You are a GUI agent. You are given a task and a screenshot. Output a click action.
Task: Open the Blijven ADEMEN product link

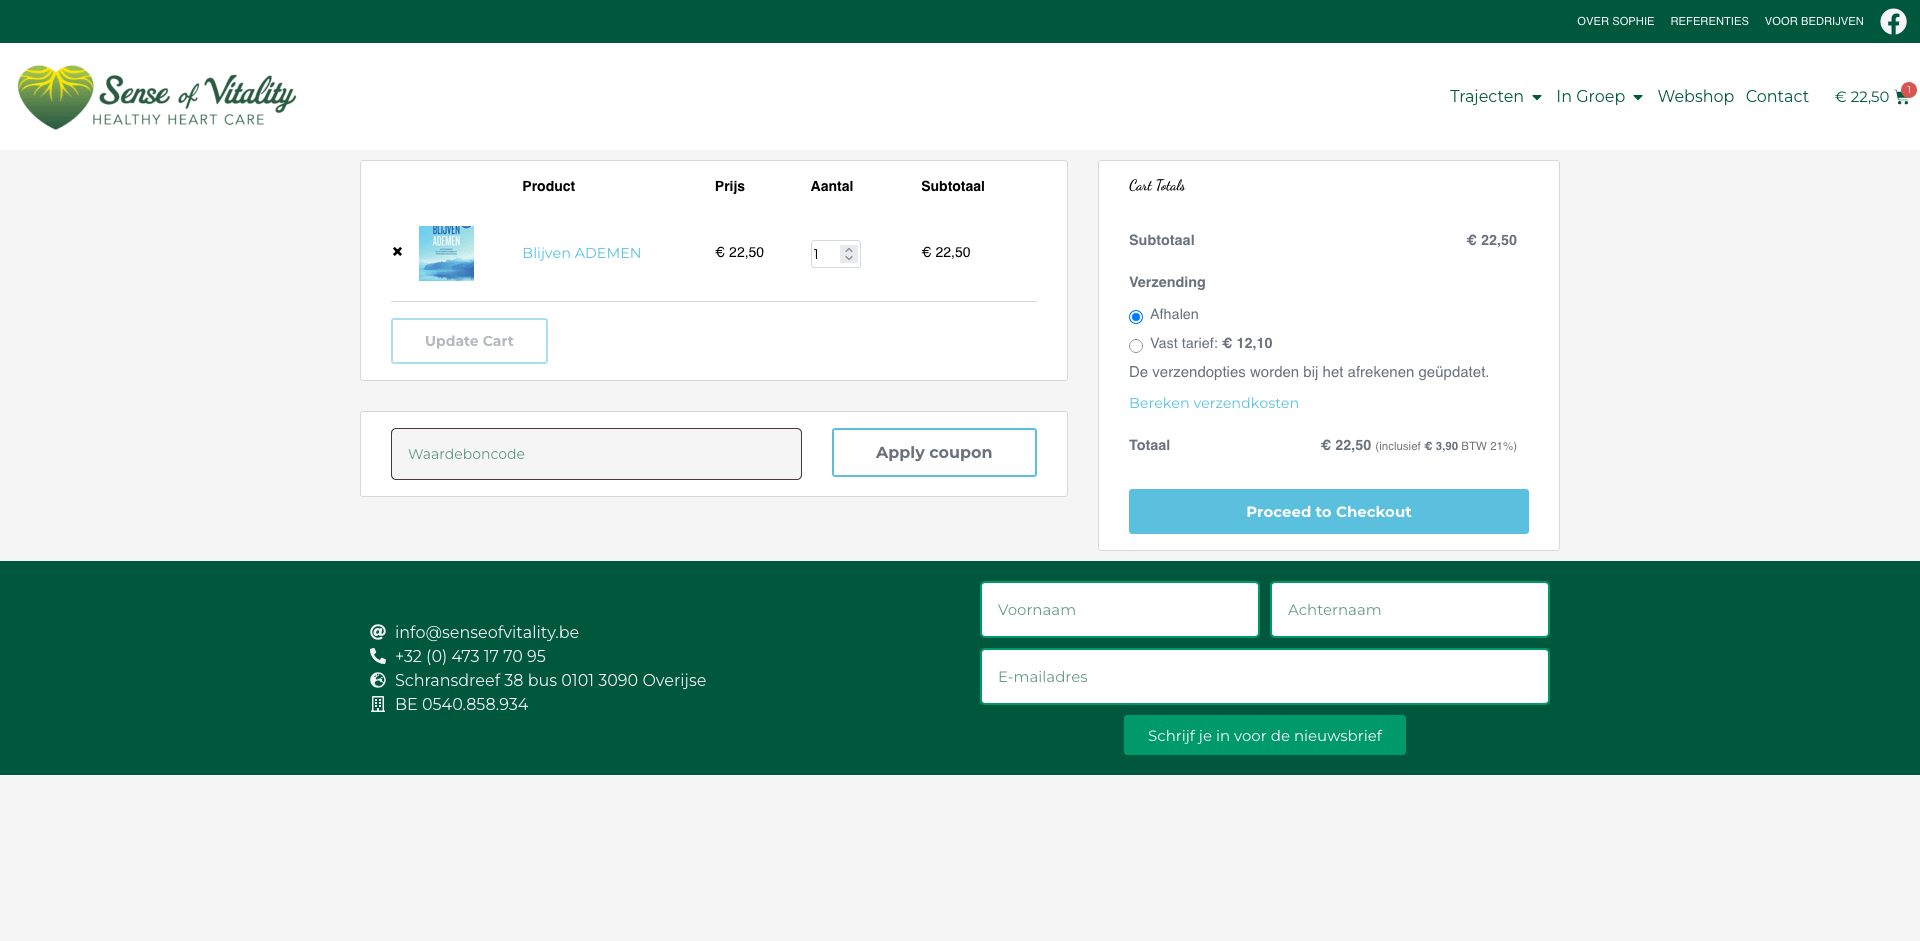(x=581, y=253)
